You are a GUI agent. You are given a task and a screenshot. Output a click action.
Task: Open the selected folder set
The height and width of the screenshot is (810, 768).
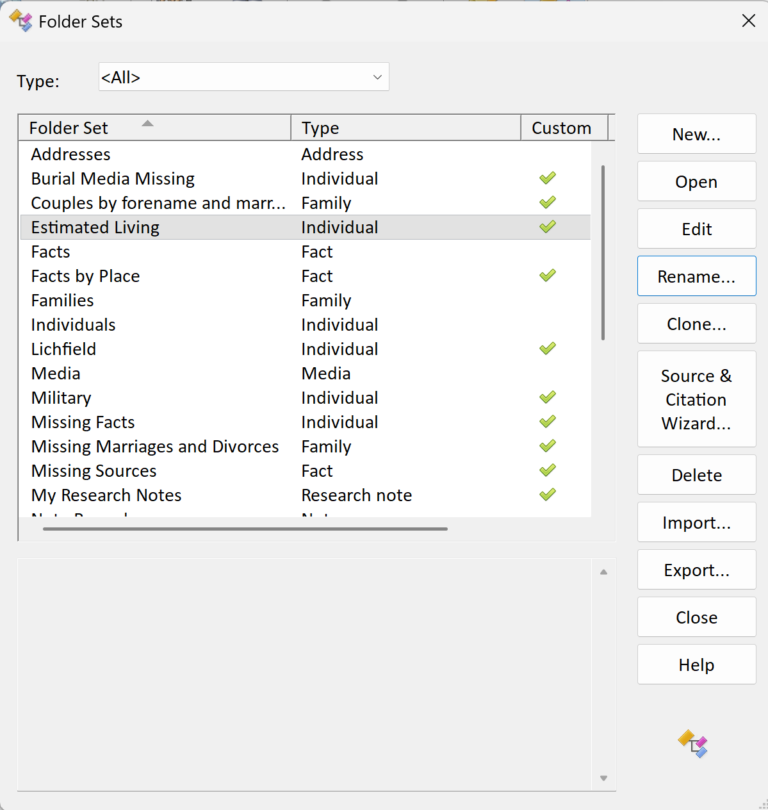click(x=696, y=181)
